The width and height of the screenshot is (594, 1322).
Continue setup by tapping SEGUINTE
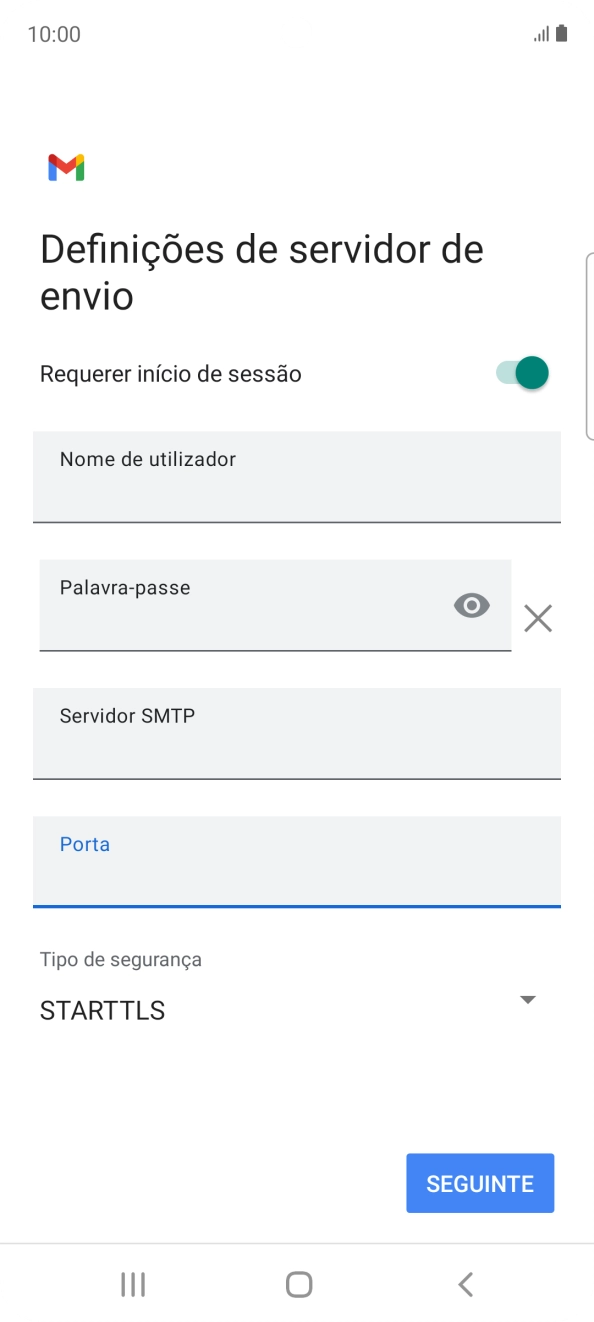point(480,1183)
